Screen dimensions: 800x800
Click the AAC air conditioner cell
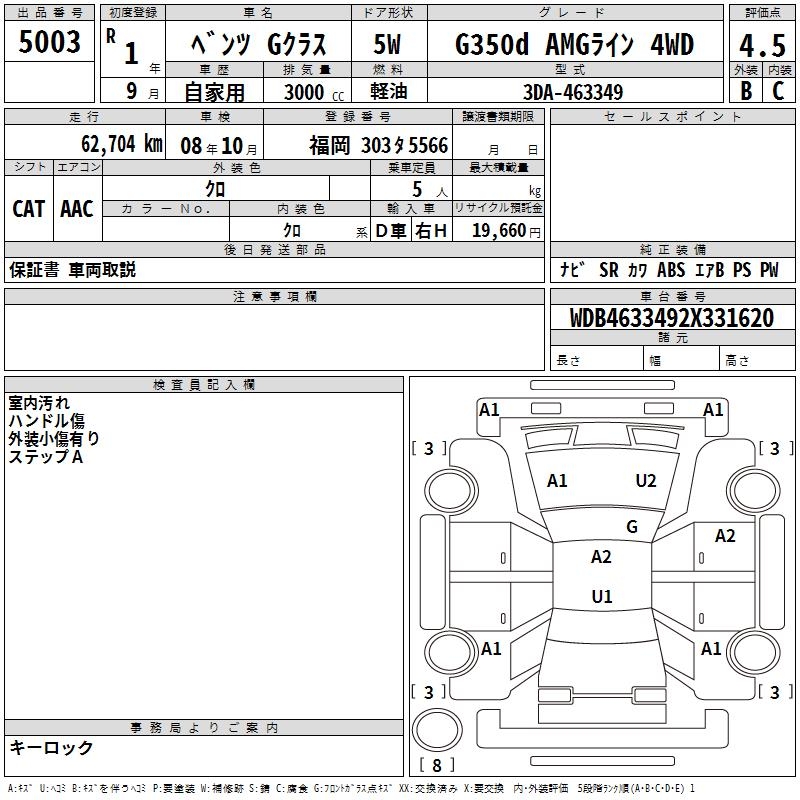[76, 209]
